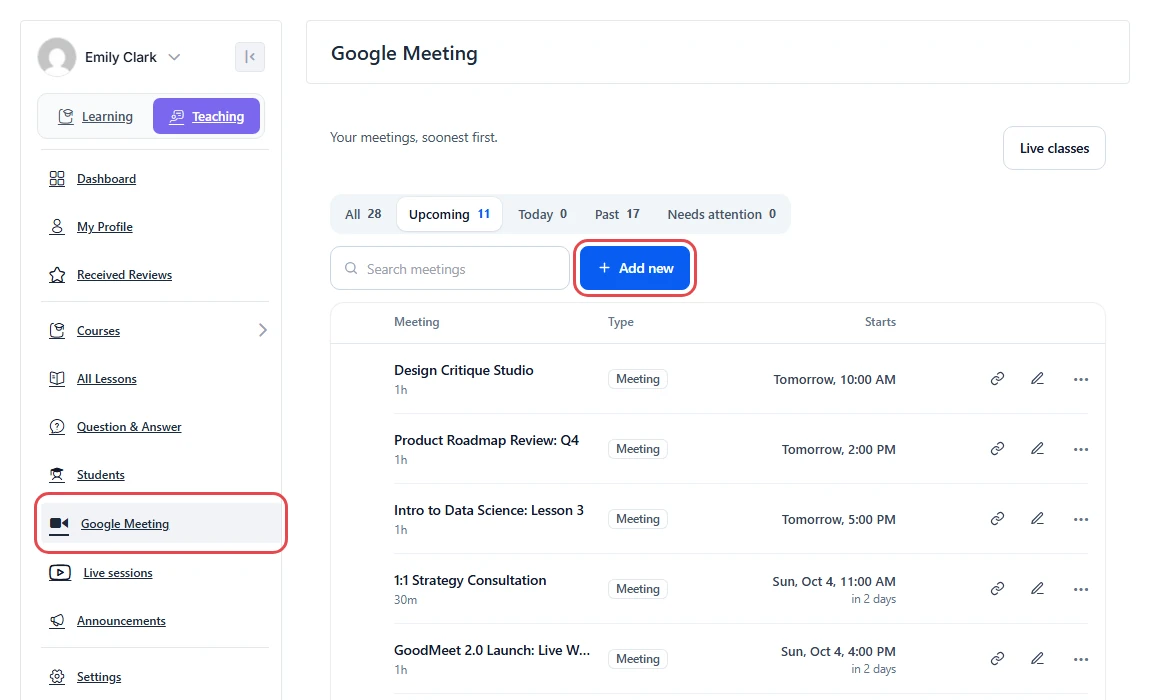Click the Students graduate icon
Viewport: 1154px width, 700px height.
click(x=57, y=475)
